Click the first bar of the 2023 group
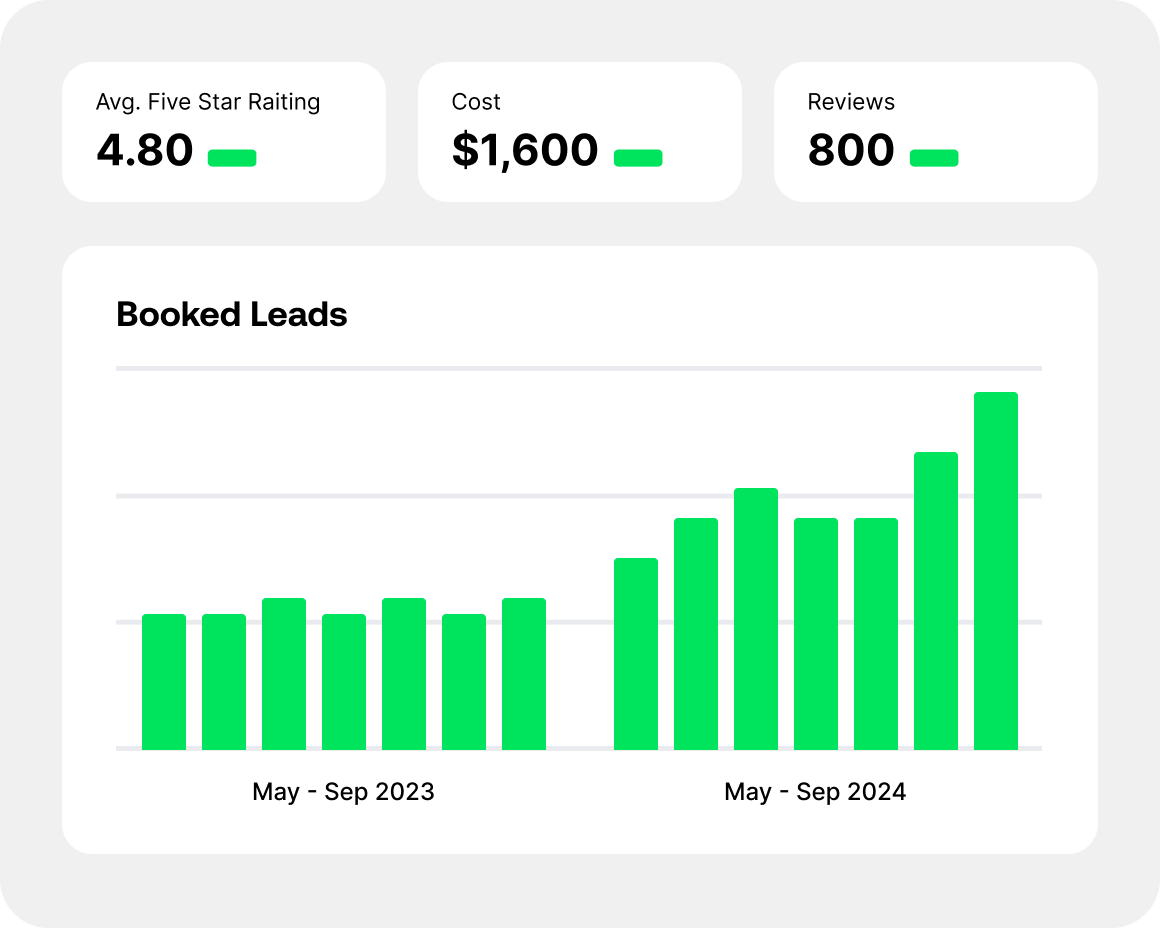The width and height of the screenshot is (1160, 928). [x=164, y=682]
